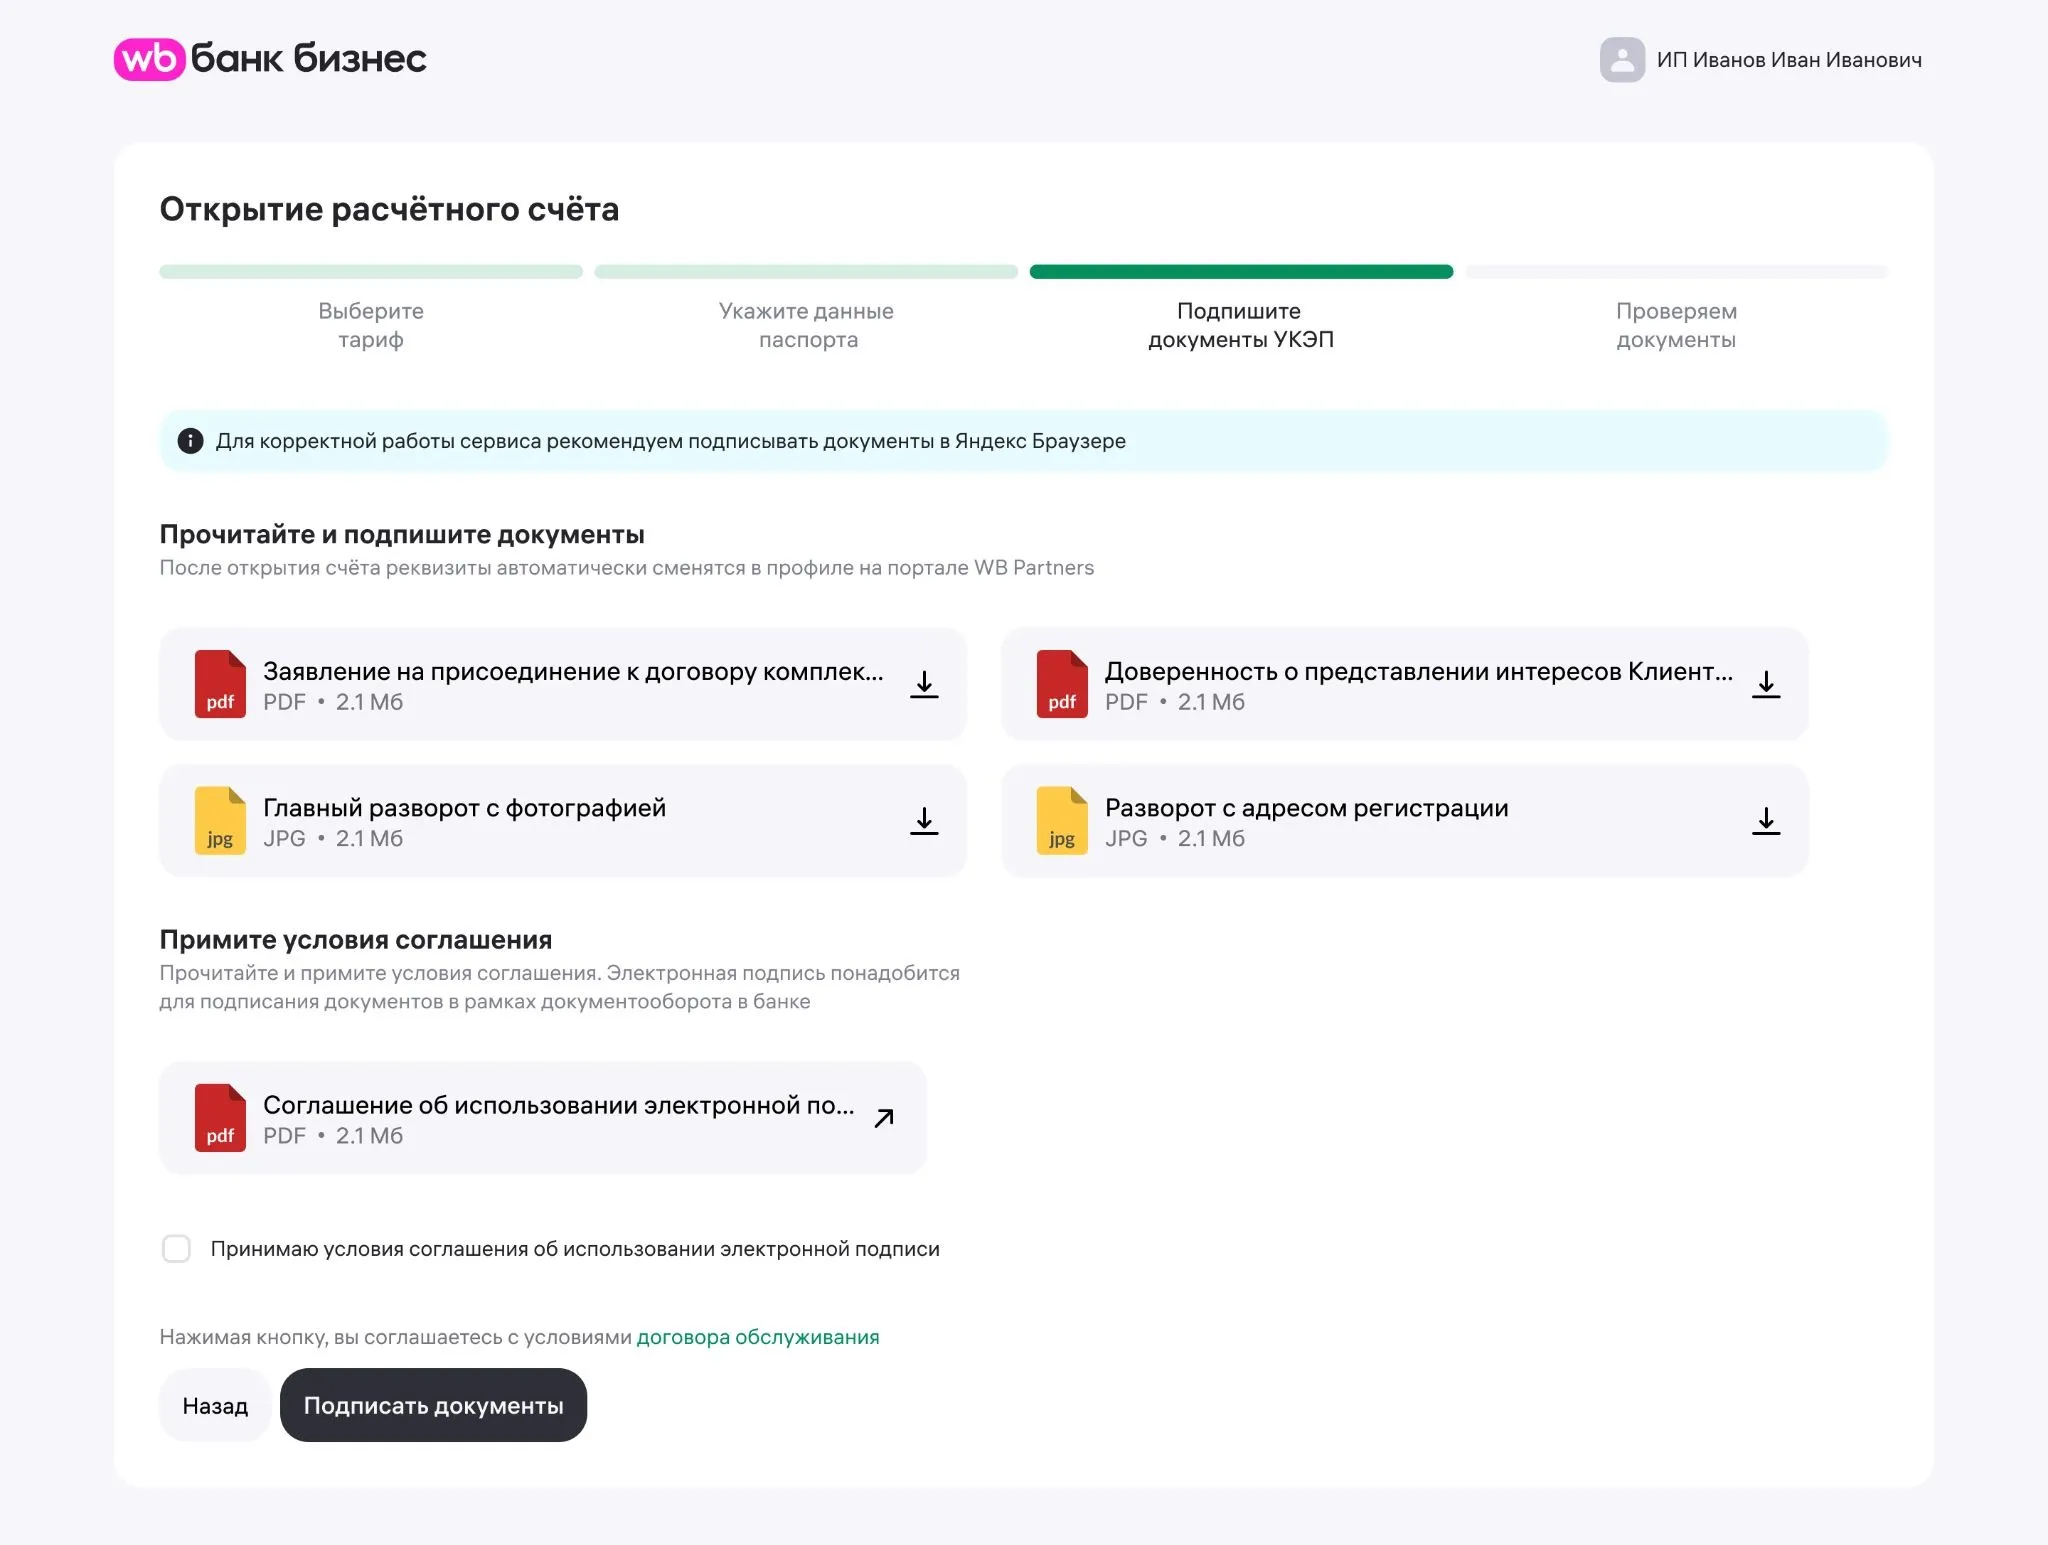Click the dark-green active progress bar segment
The image size is (2048, 1545).
point(1241,272)
